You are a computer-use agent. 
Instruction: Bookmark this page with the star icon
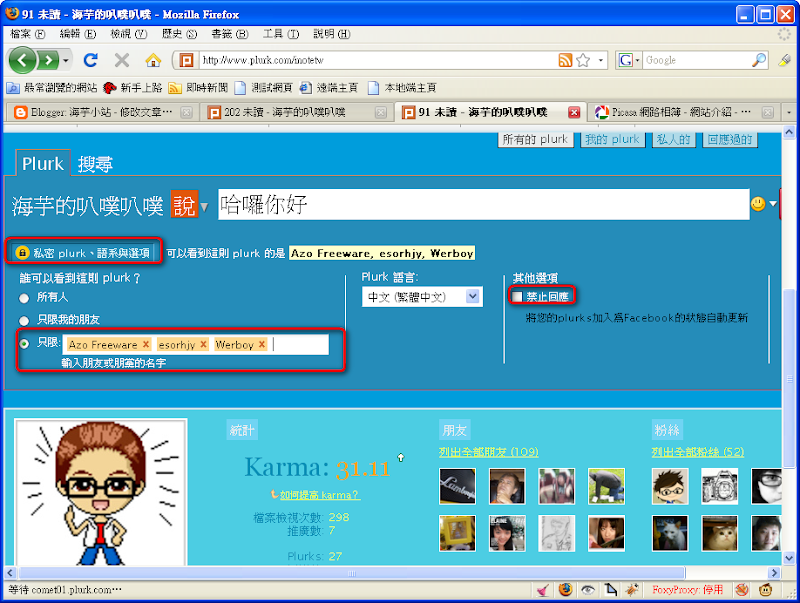pos(583,60)
